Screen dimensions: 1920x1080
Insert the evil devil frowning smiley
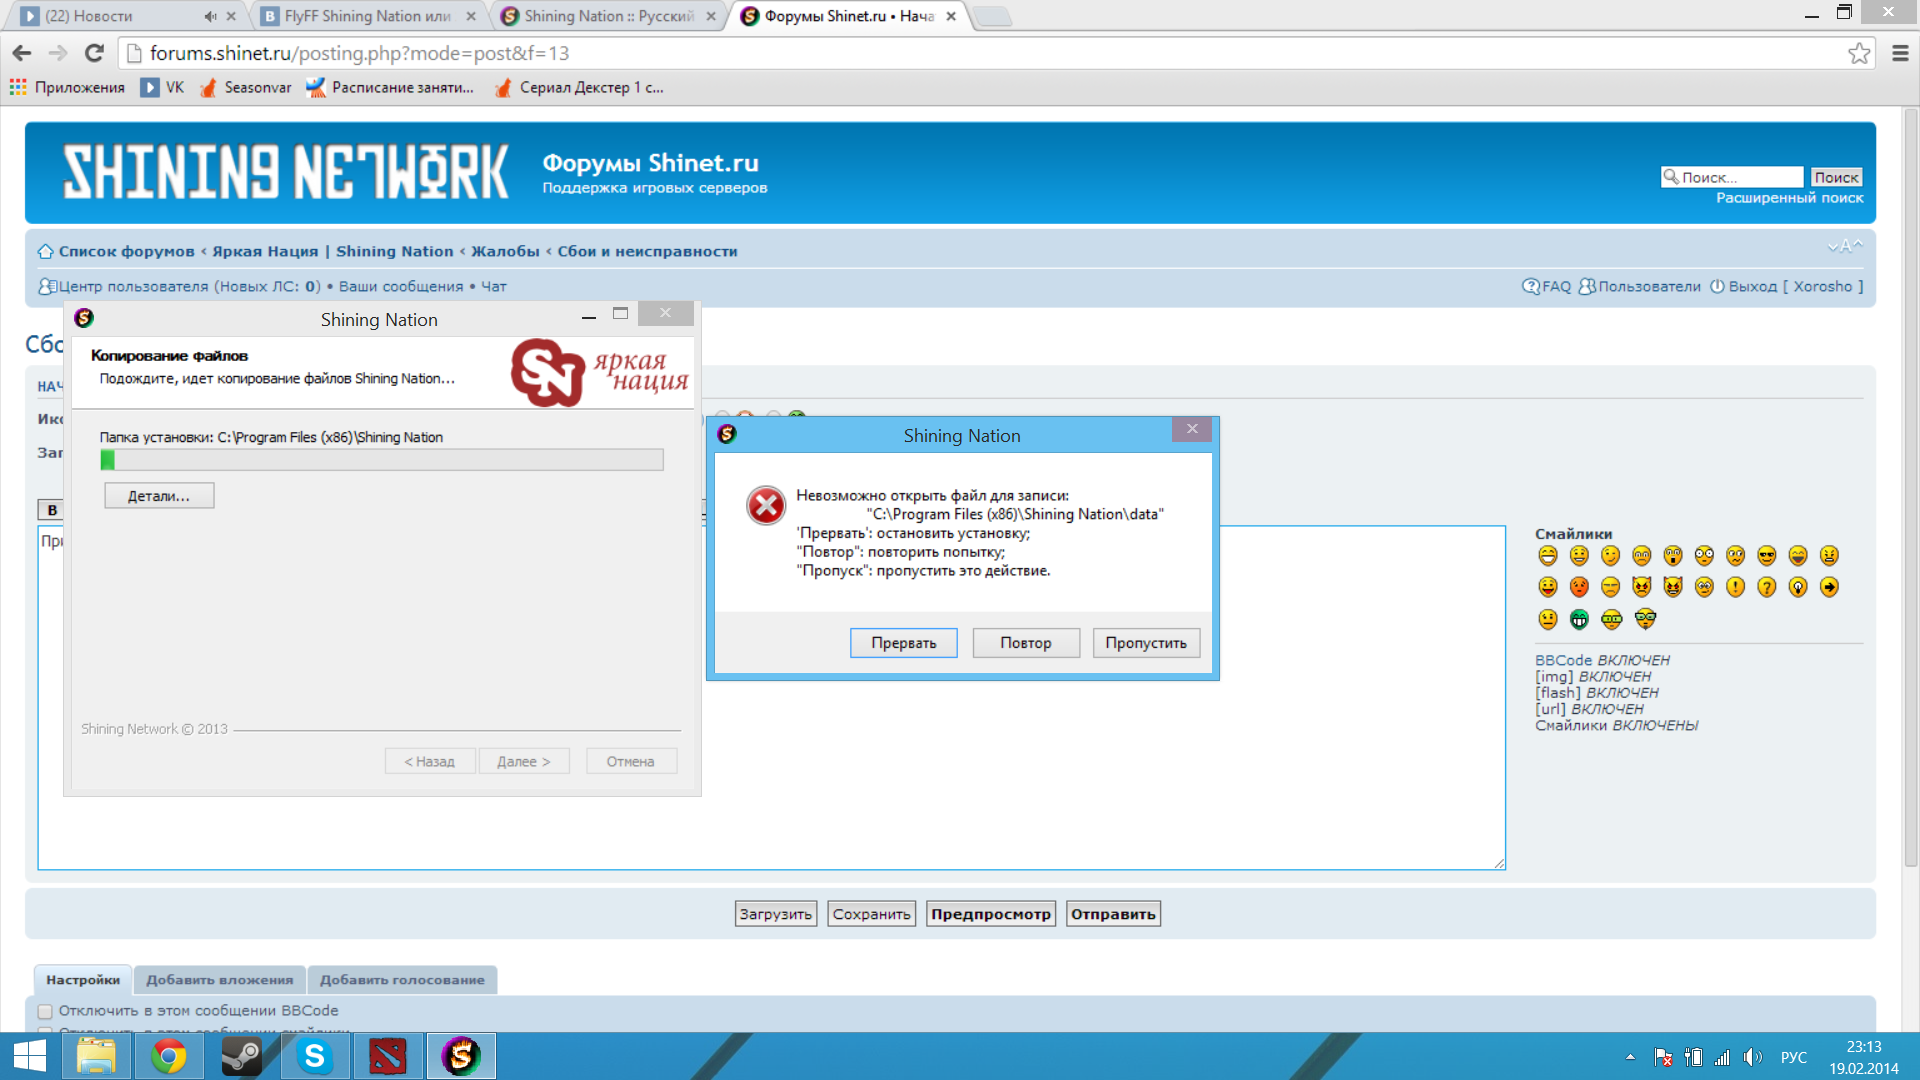(1642, 587)
